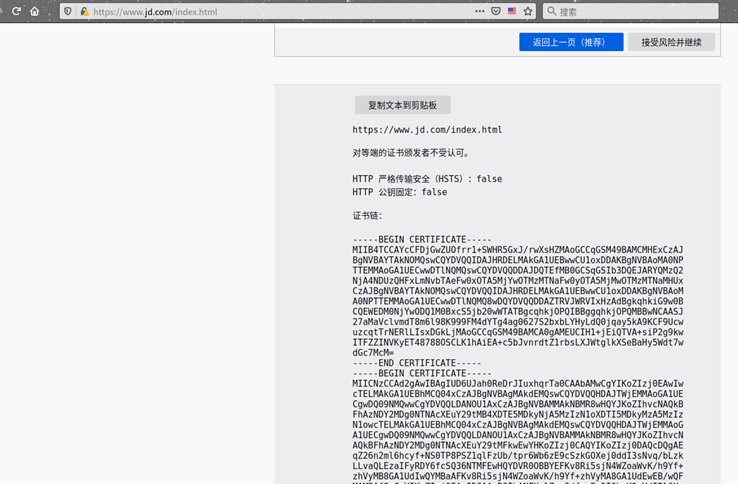This screenshot has height=484, width=738.
Task: Click 返回上一页（推荐）button
Action: click(x=571, y=42)
